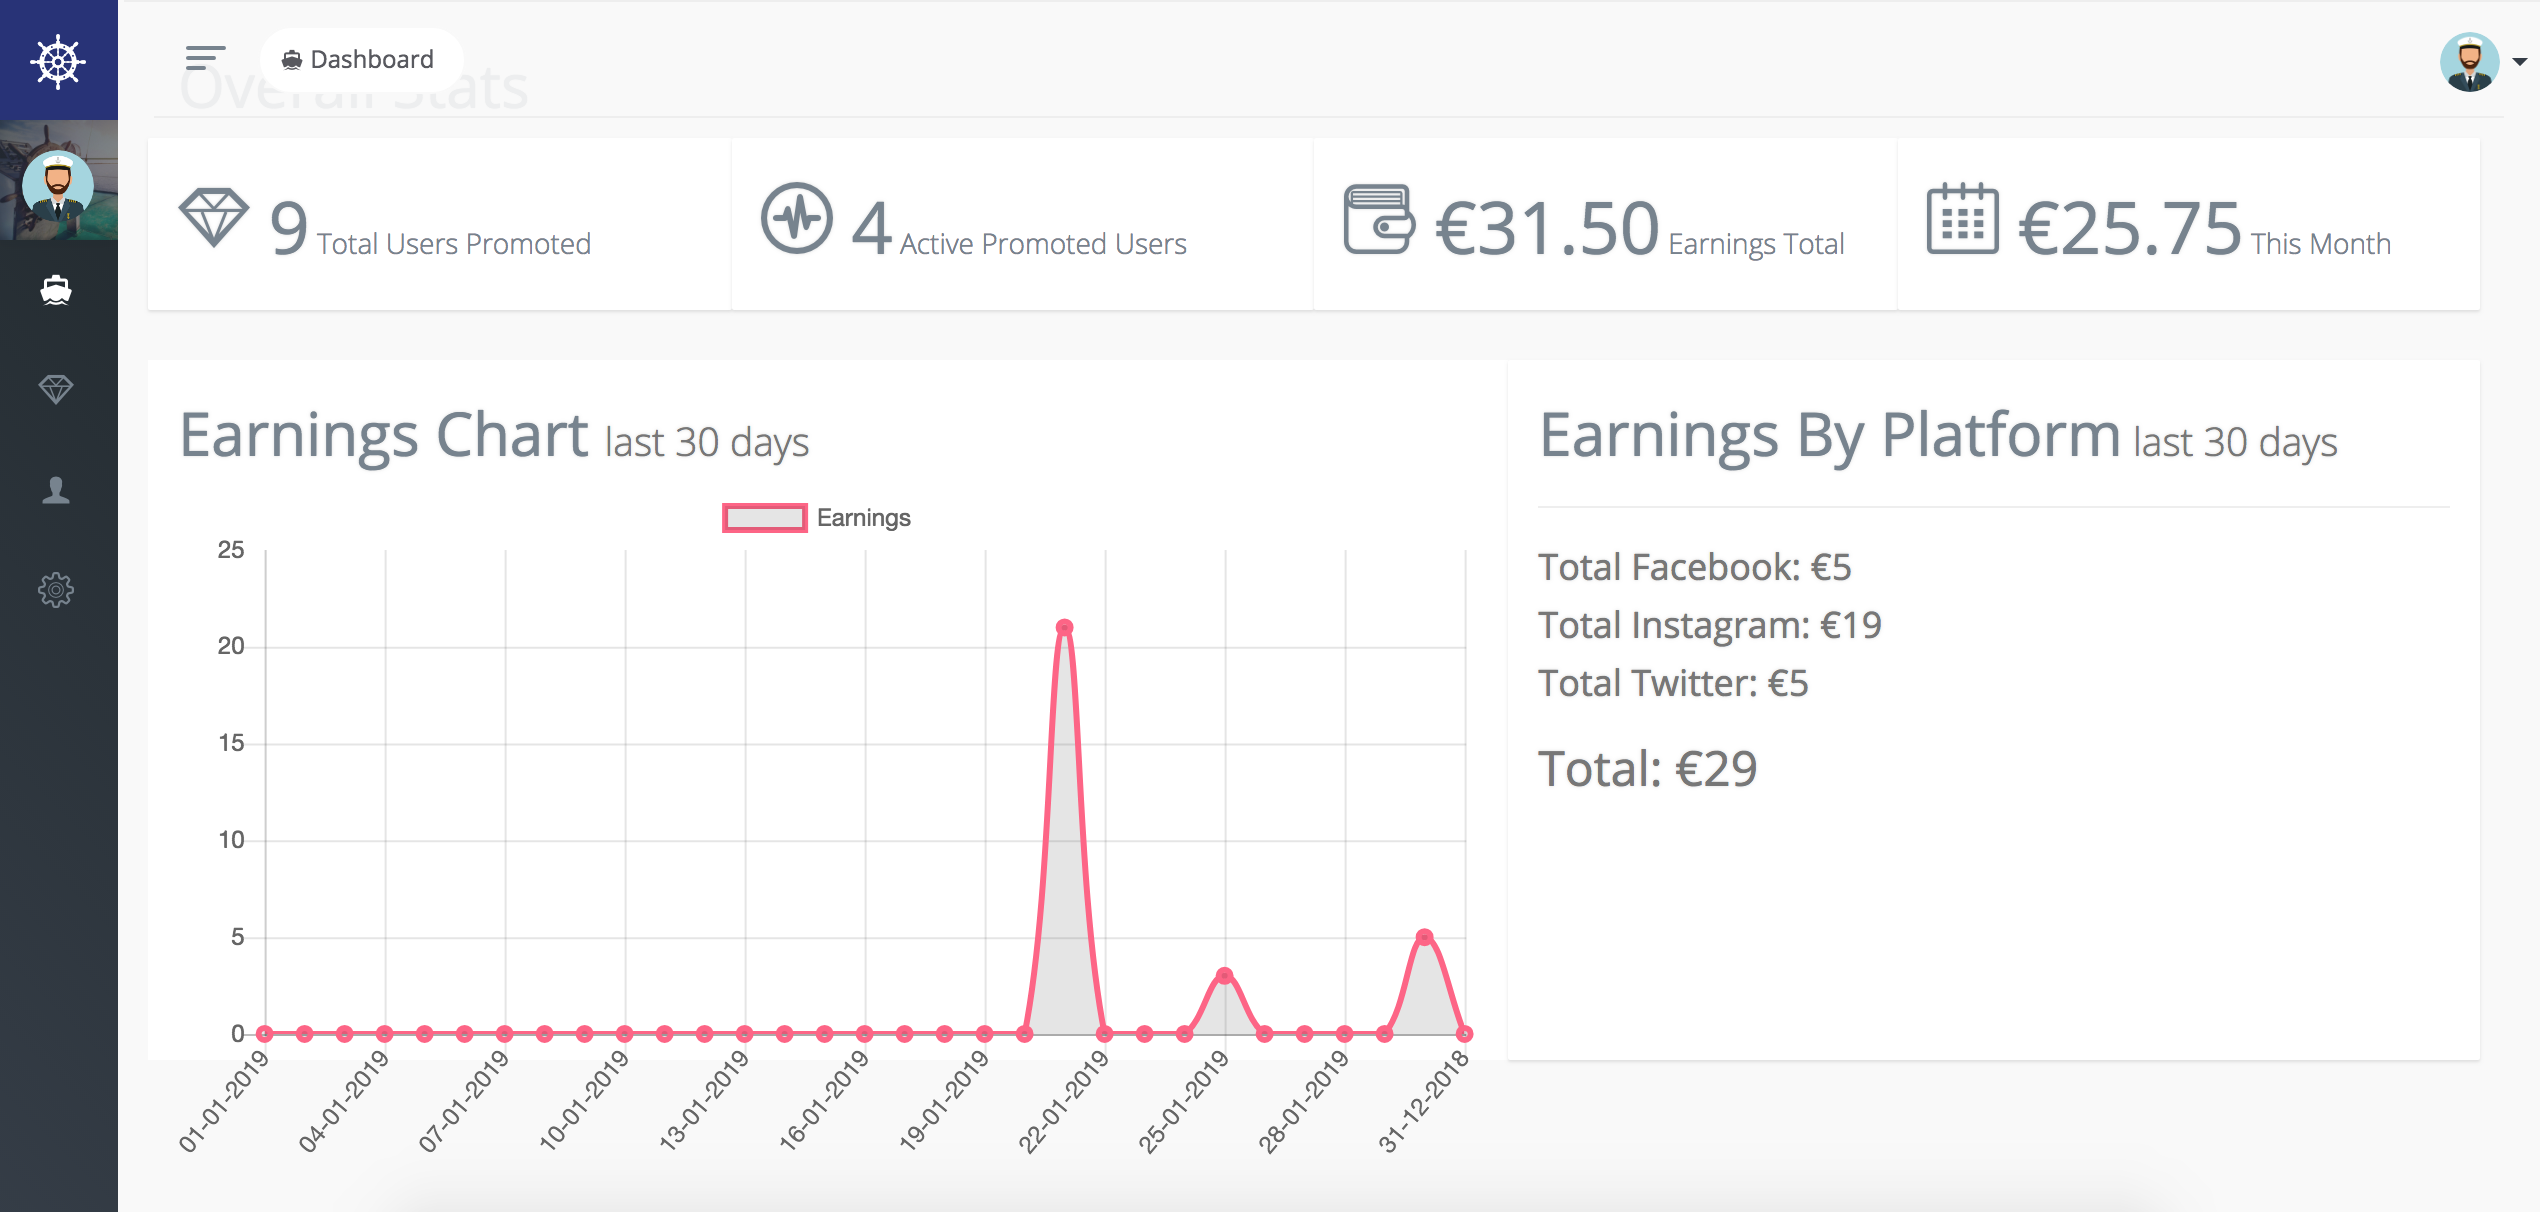Click the chart data point near 25-01-2019
Image resolution: width=2540 pixels, height=1212 pixels.
1224,976
